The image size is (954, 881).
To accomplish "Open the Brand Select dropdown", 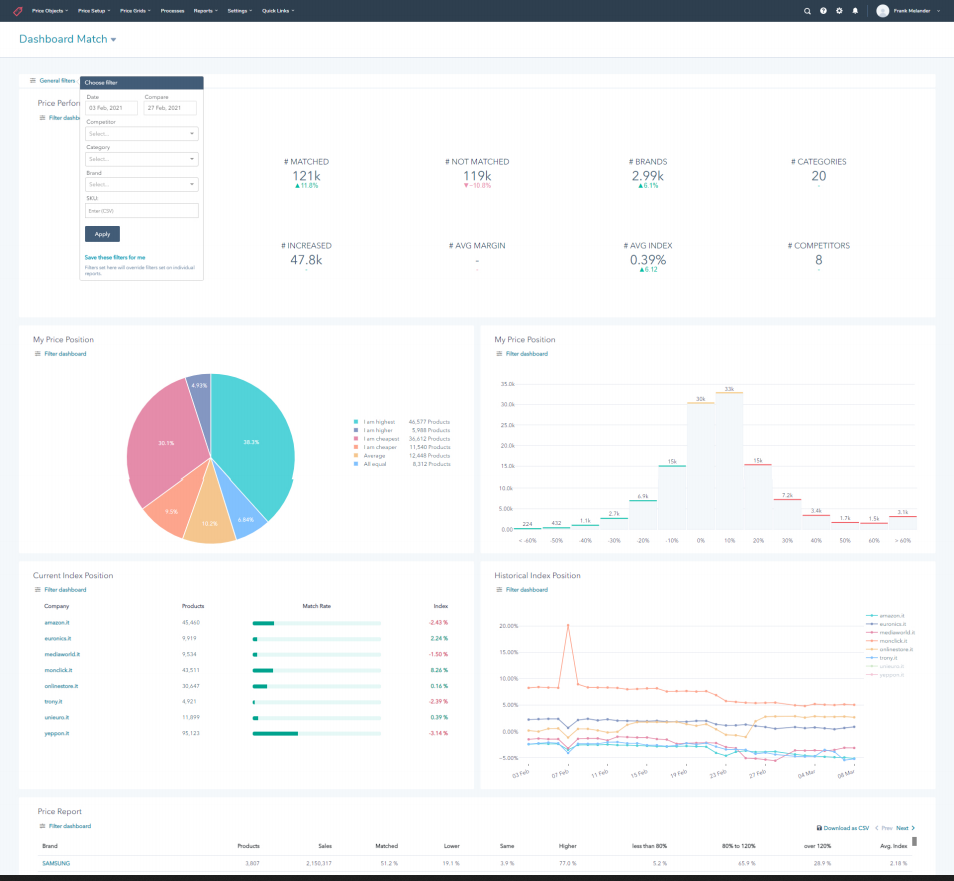I will point(141,183).
